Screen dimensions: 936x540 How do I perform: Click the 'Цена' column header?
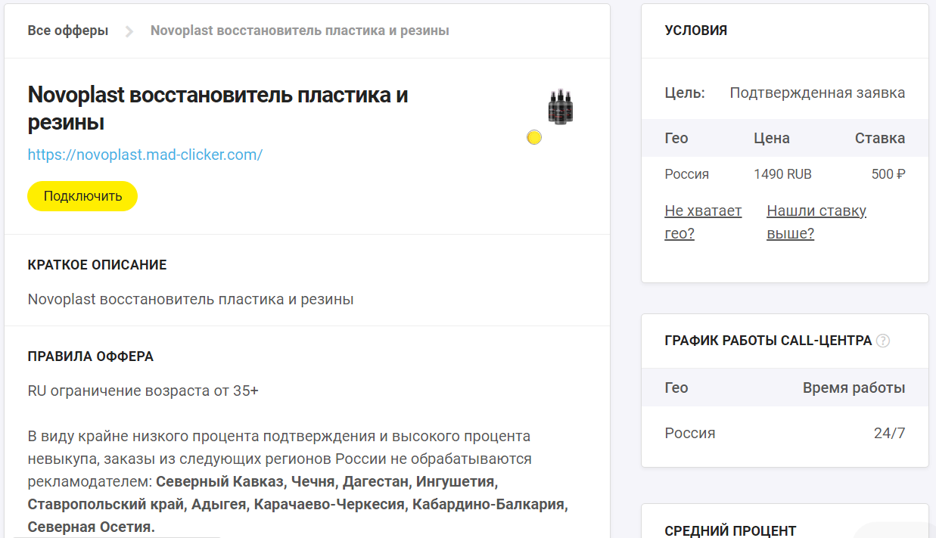pos(771,138)
